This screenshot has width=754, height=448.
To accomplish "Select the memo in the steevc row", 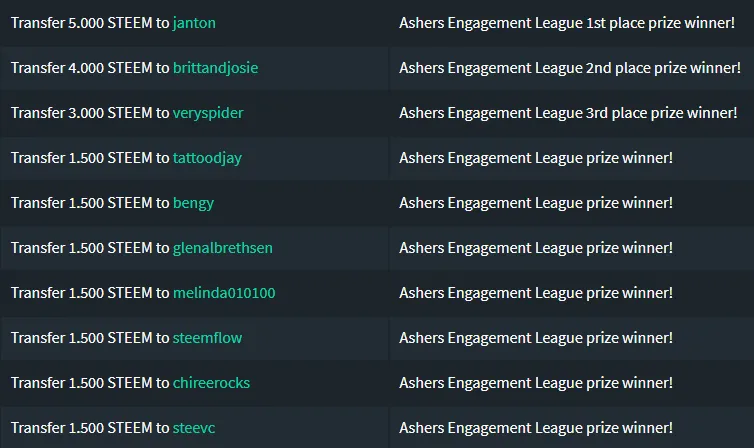I will 536,428.
